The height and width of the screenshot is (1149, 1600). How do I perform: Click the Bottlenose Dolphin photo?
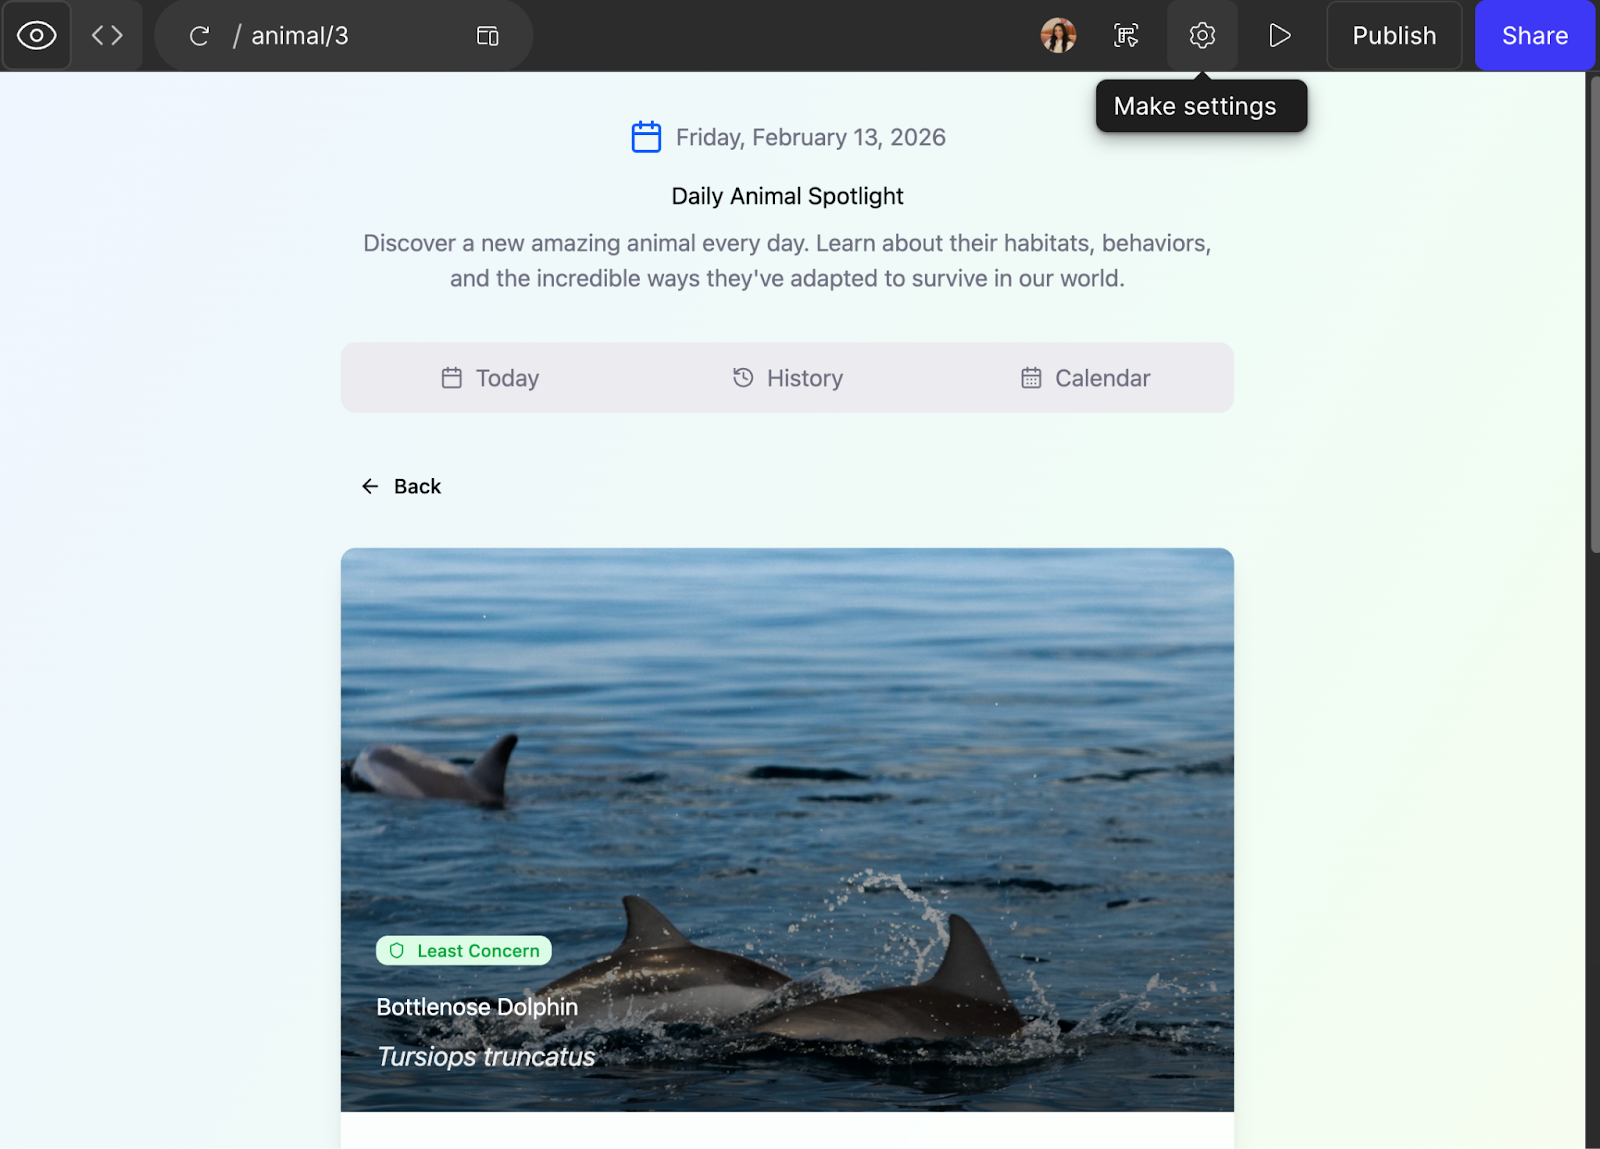click(787, 750)
